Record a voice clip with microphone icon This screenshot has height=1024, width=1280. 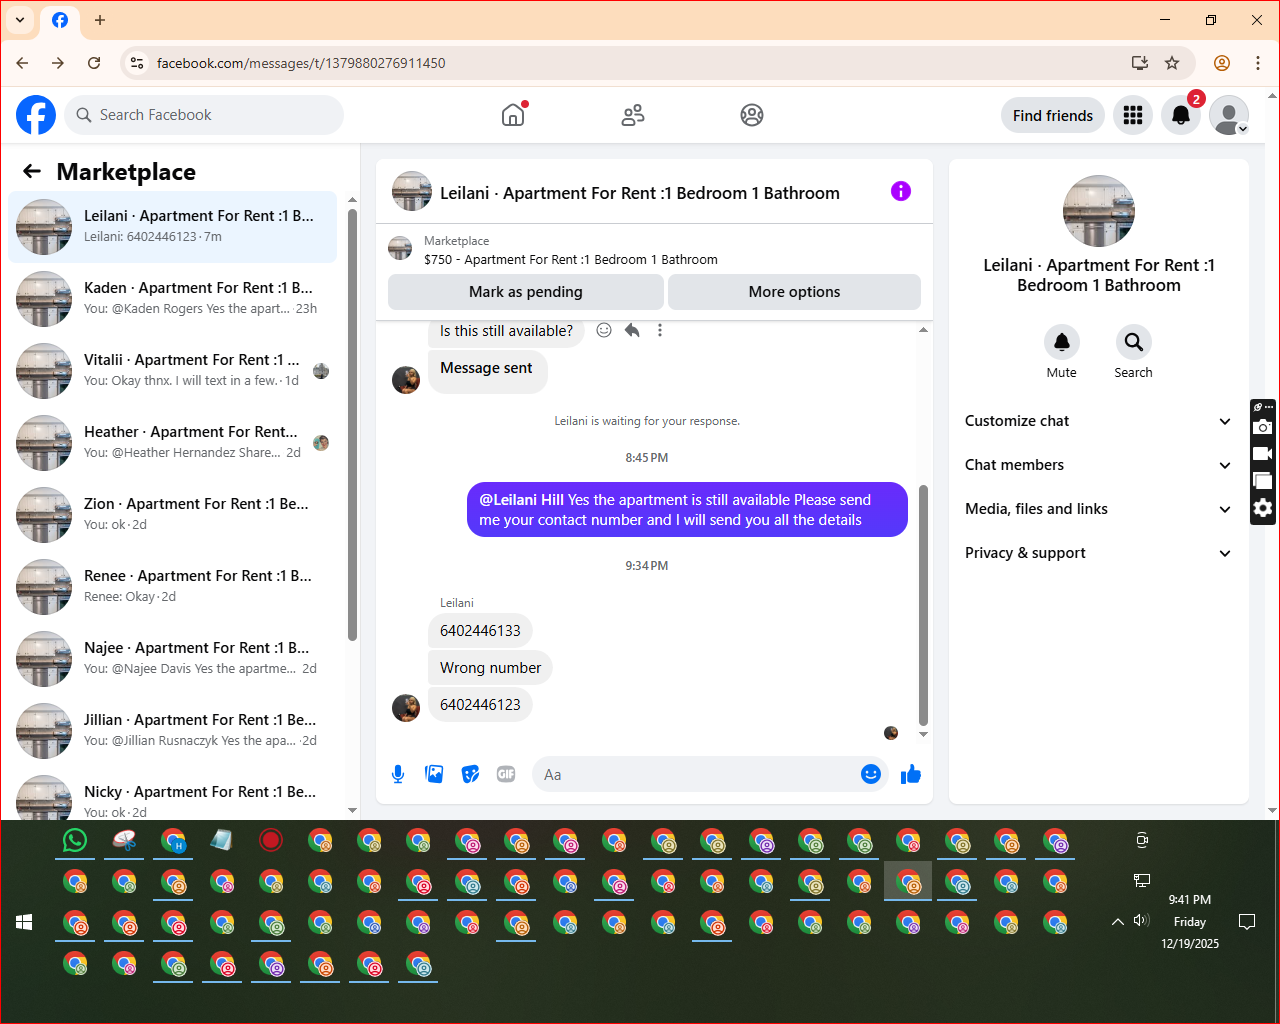[x=398, y=774]
